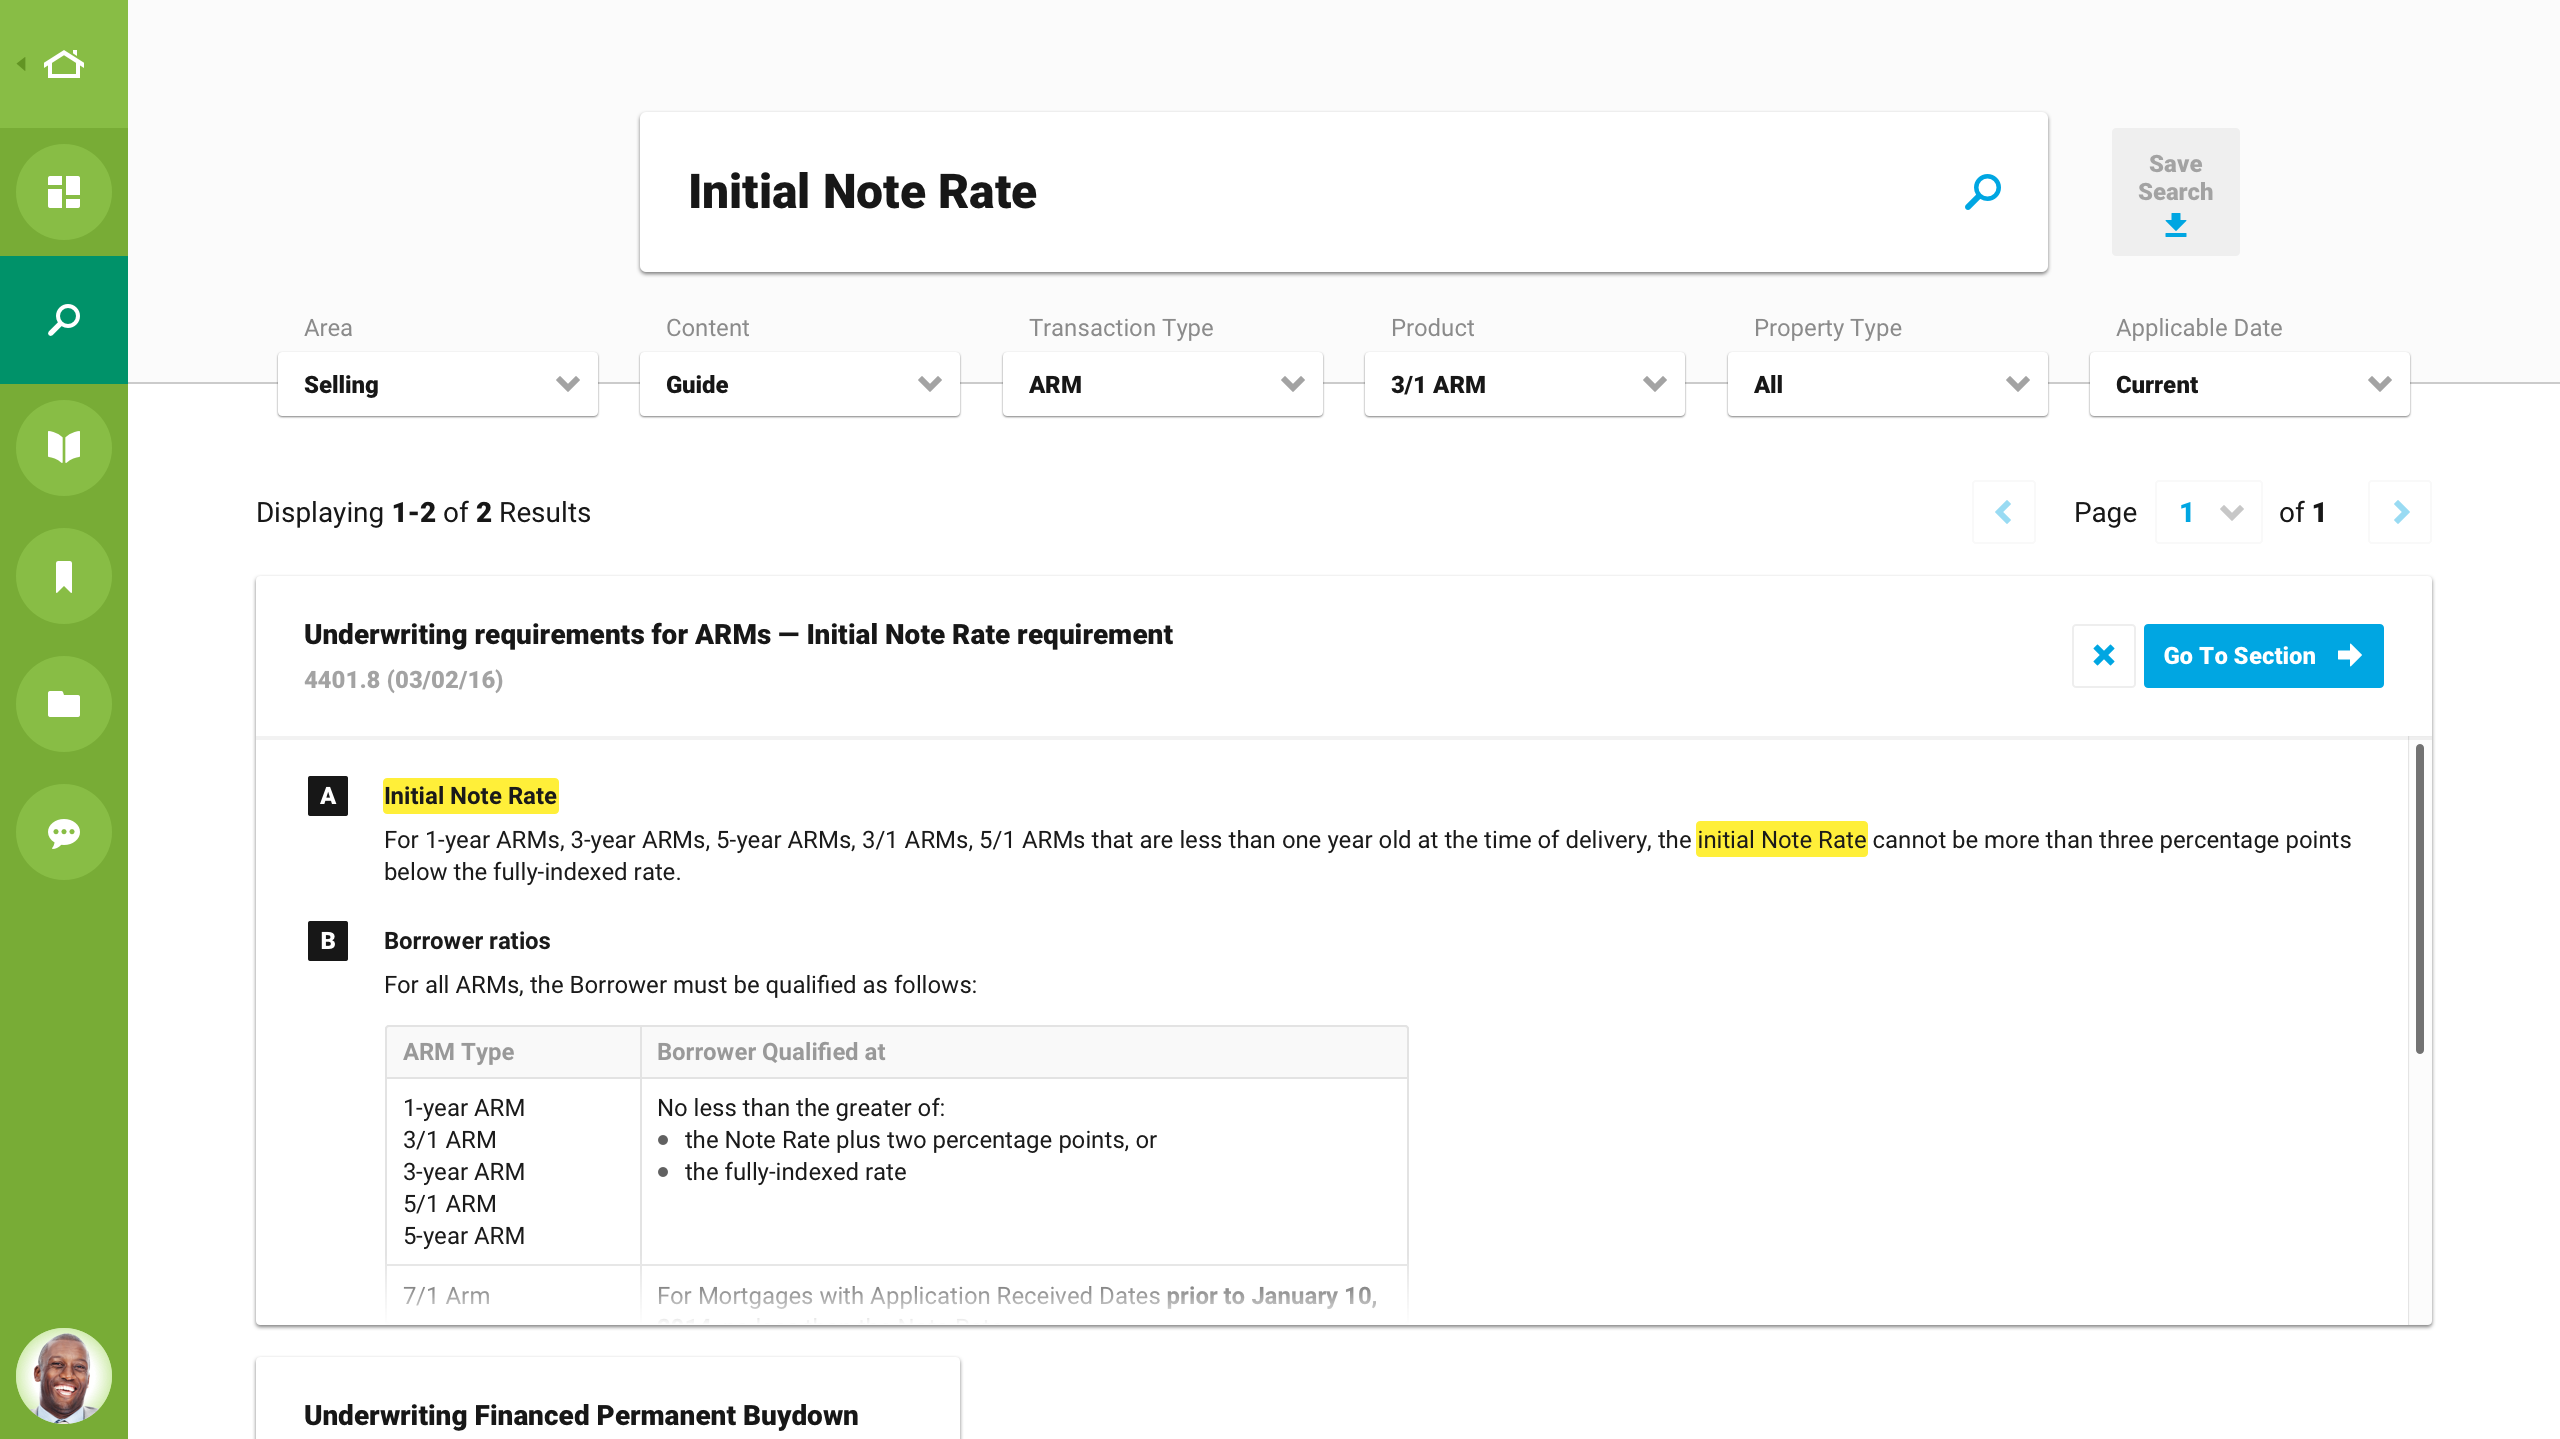Expand the Transaction Type ARM dropdown

1162,384
